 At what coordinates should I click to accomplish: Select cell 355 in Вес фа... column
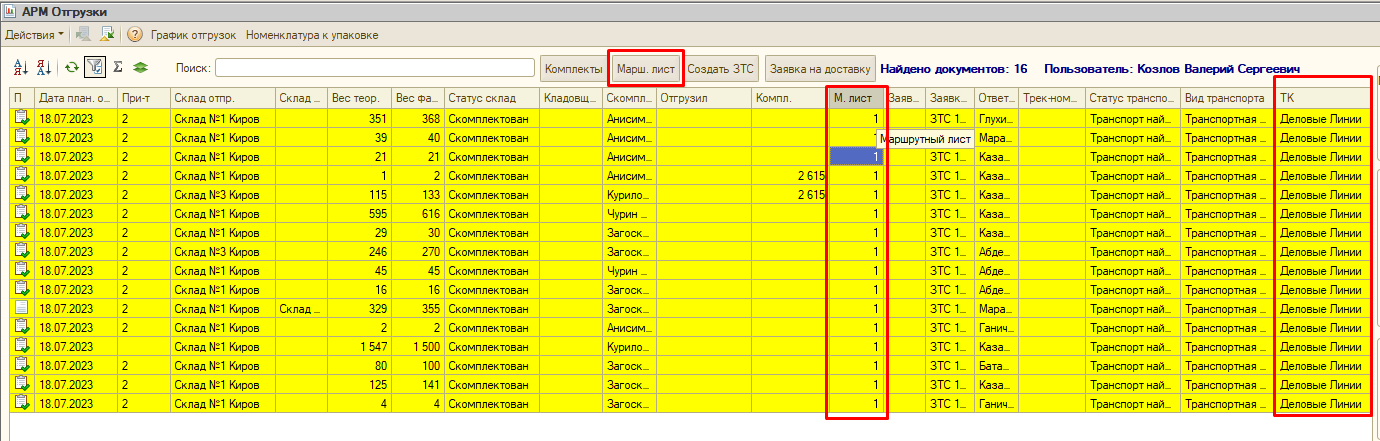tap(418, 308)
